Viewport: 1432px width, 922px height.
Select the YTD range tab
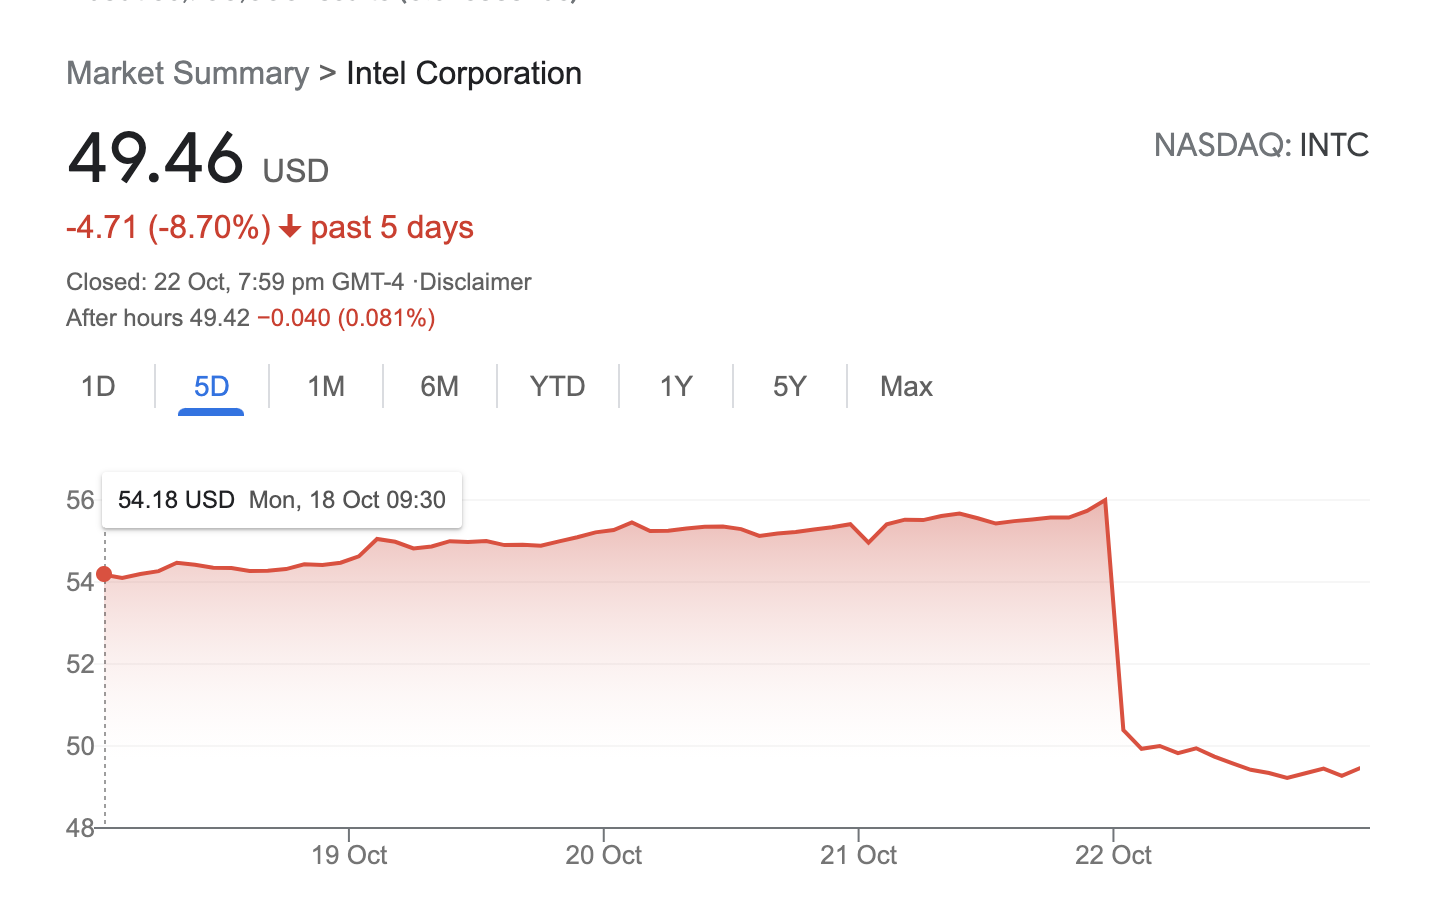(x=557, y=387)
